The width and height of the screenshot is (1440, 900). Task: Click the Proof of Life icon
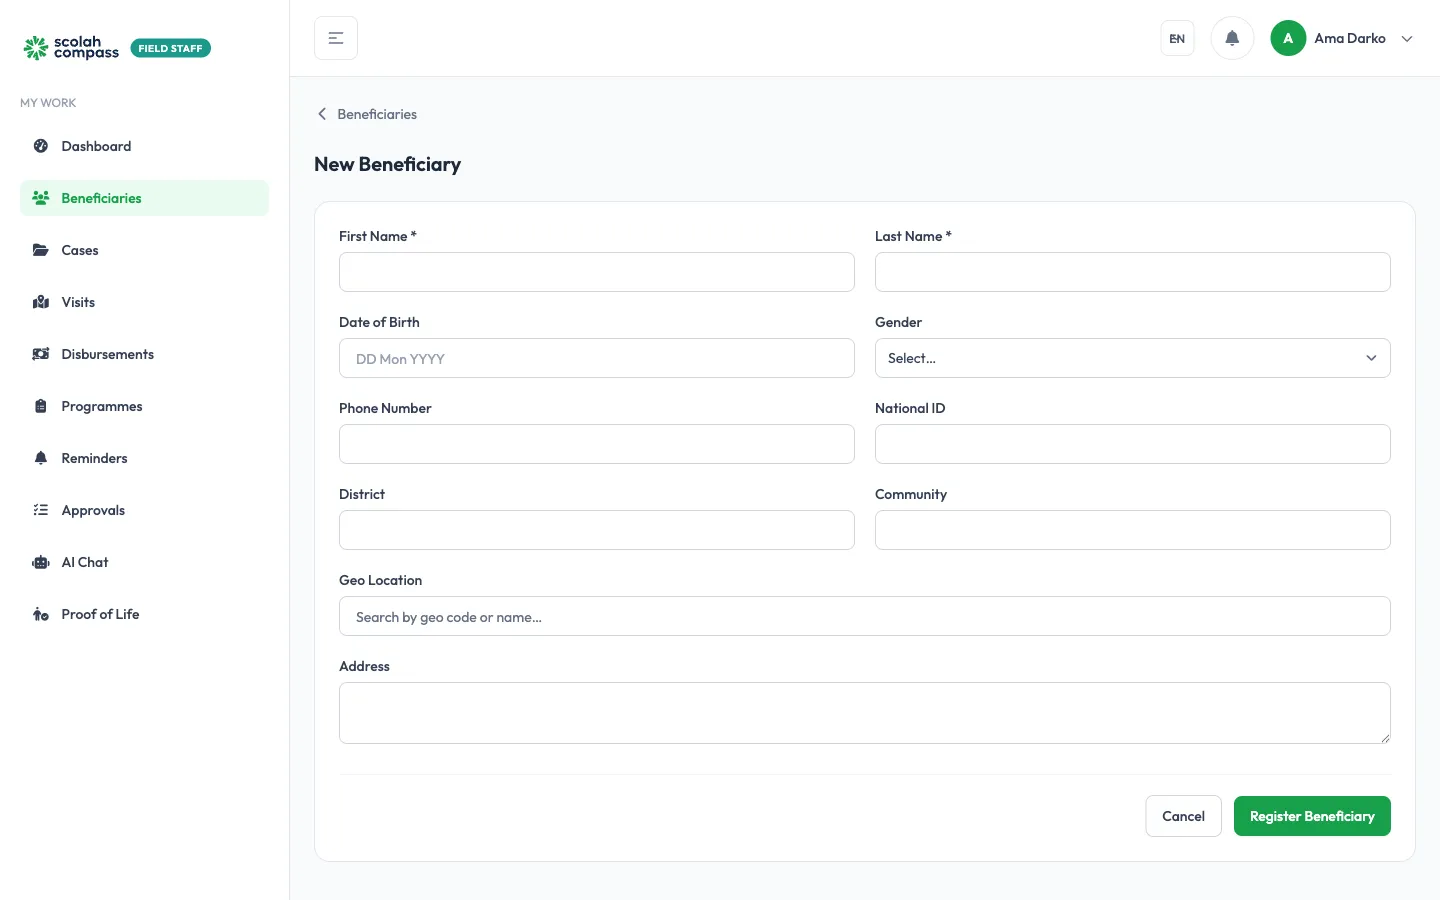(41, 614)
